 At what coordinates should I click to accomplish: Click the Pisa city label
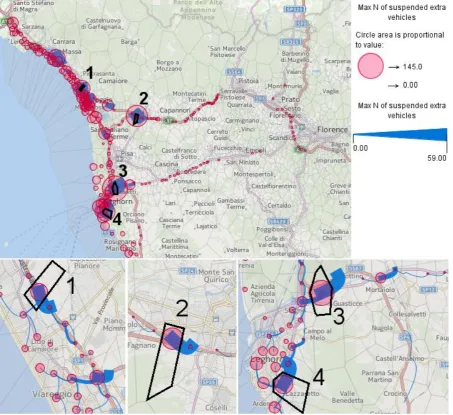coord(127,154)
